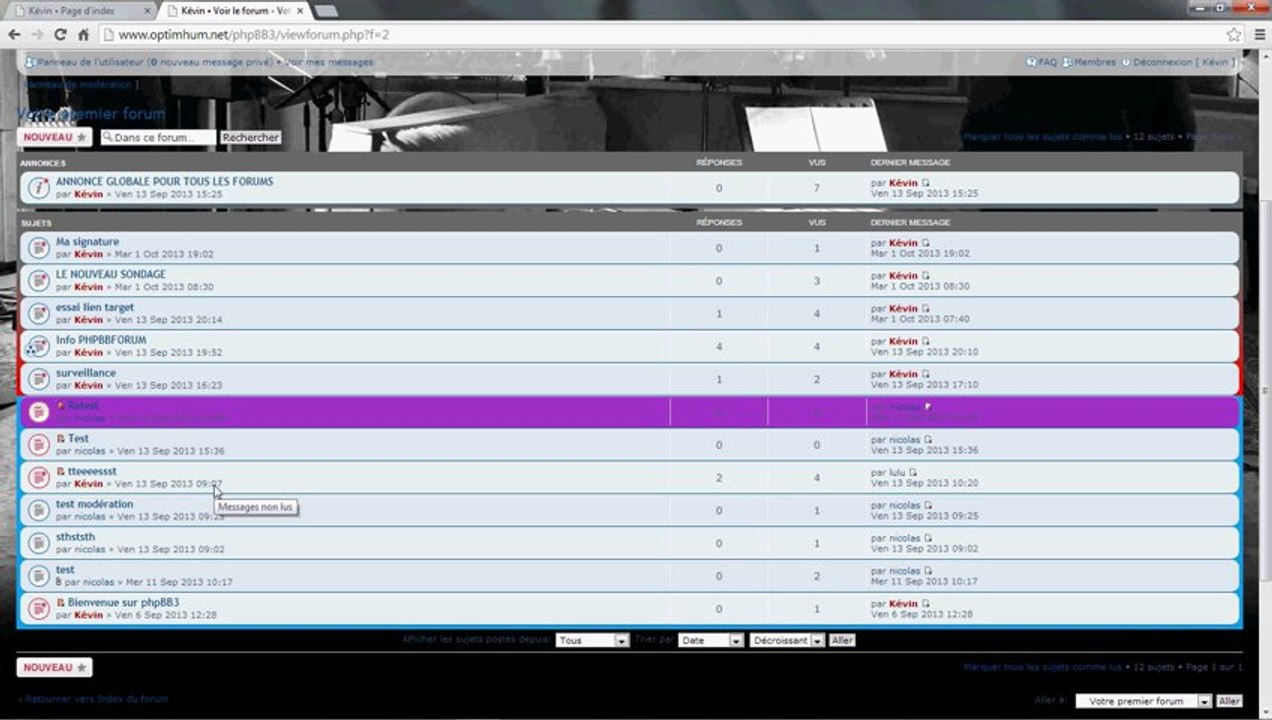Click topic icon of essai lien target row

38,313
